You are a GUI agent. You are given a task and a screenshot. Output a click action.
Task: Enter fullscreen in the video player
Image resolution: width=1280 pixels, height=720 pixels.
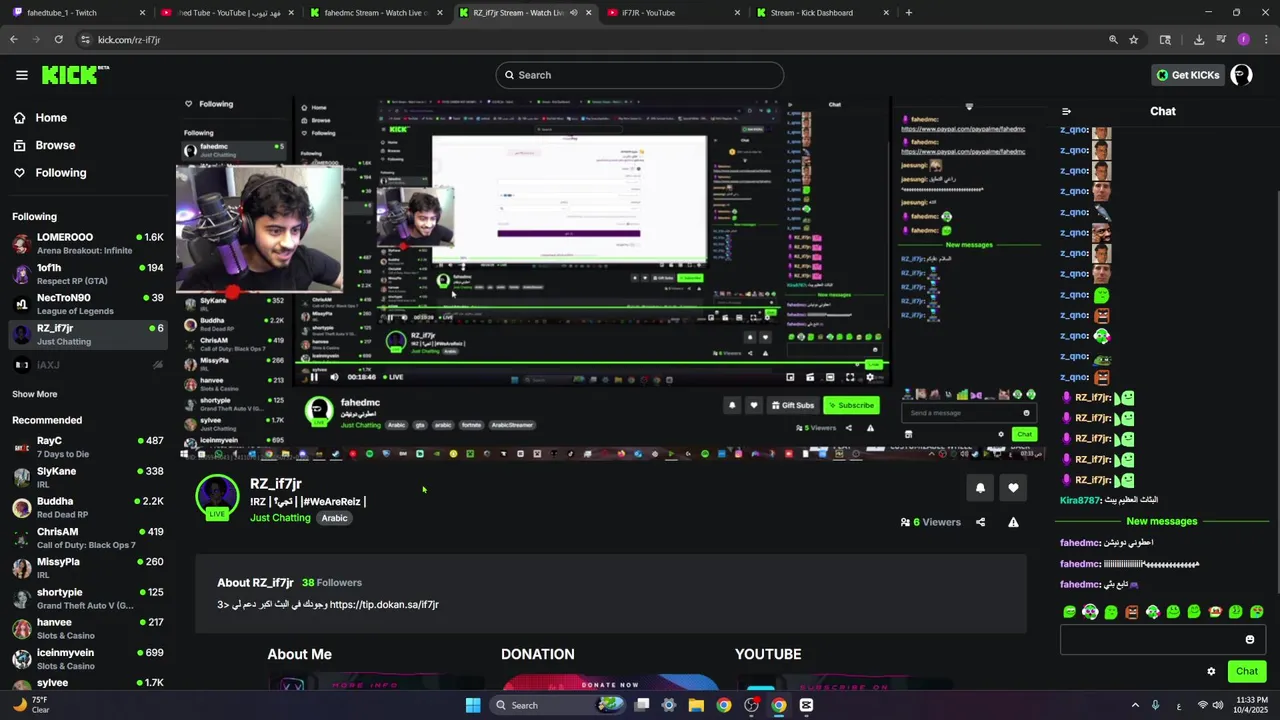click(850, 377)
